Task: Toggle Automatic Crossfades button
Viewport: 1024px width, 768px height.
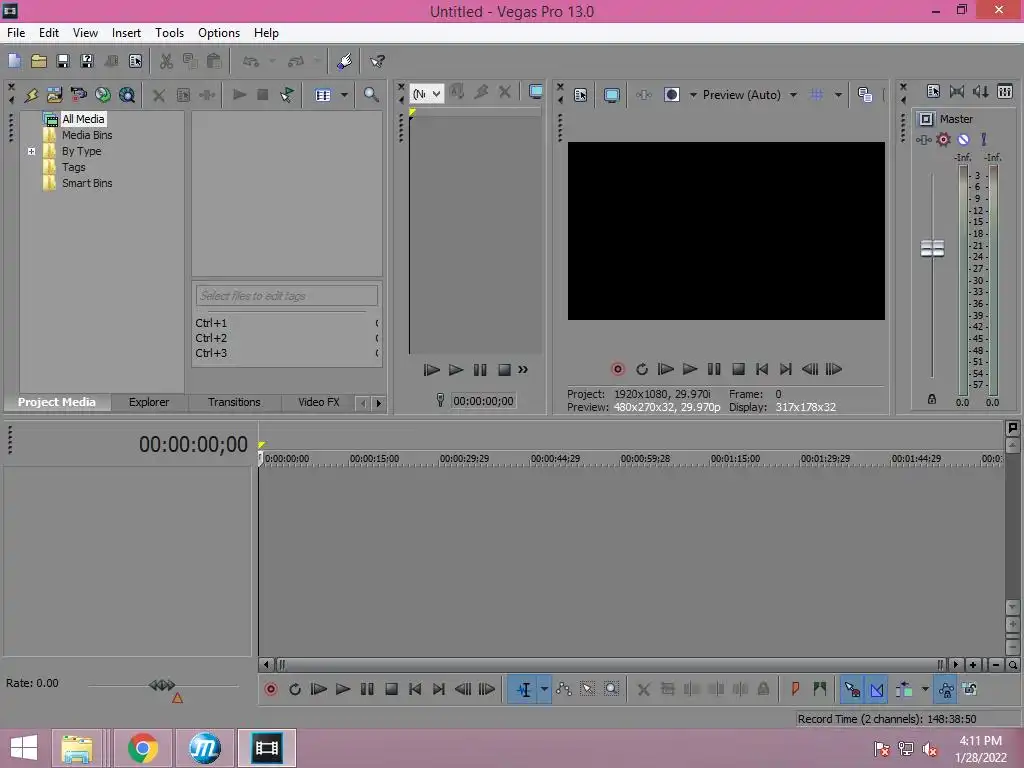Action: click(876, 689)
